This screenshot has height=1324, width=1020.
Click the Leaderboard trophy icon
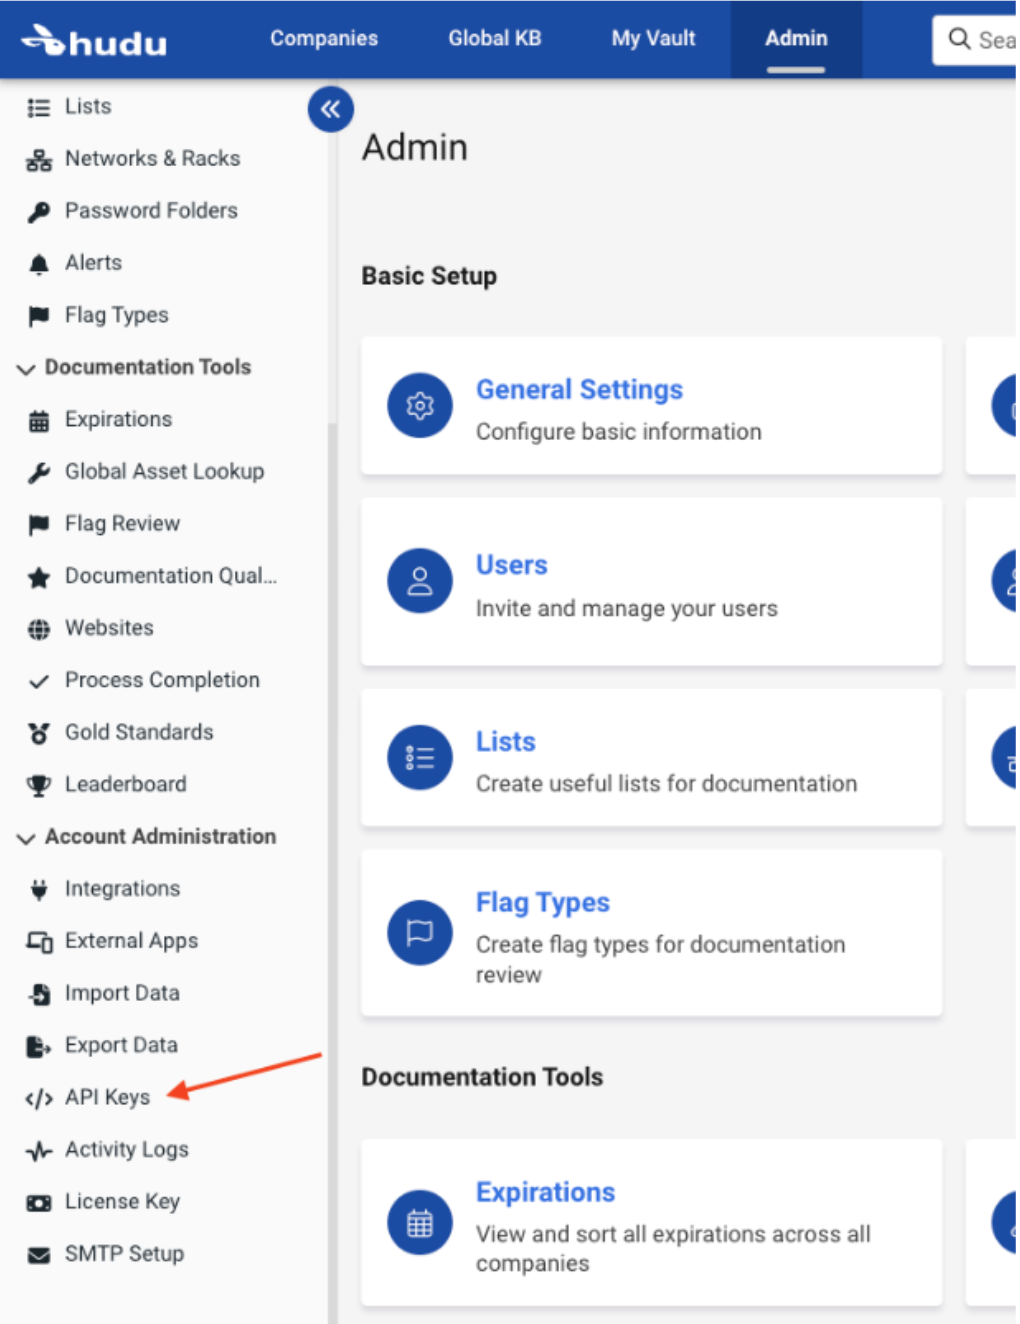(38, 784)
